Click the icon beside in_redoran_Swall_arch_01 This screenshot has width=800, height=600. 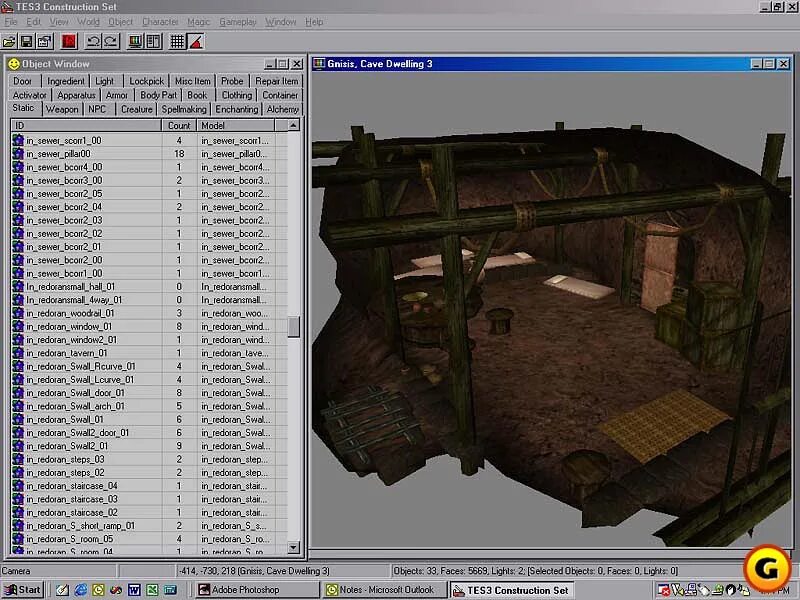click(x=18, y=406)
